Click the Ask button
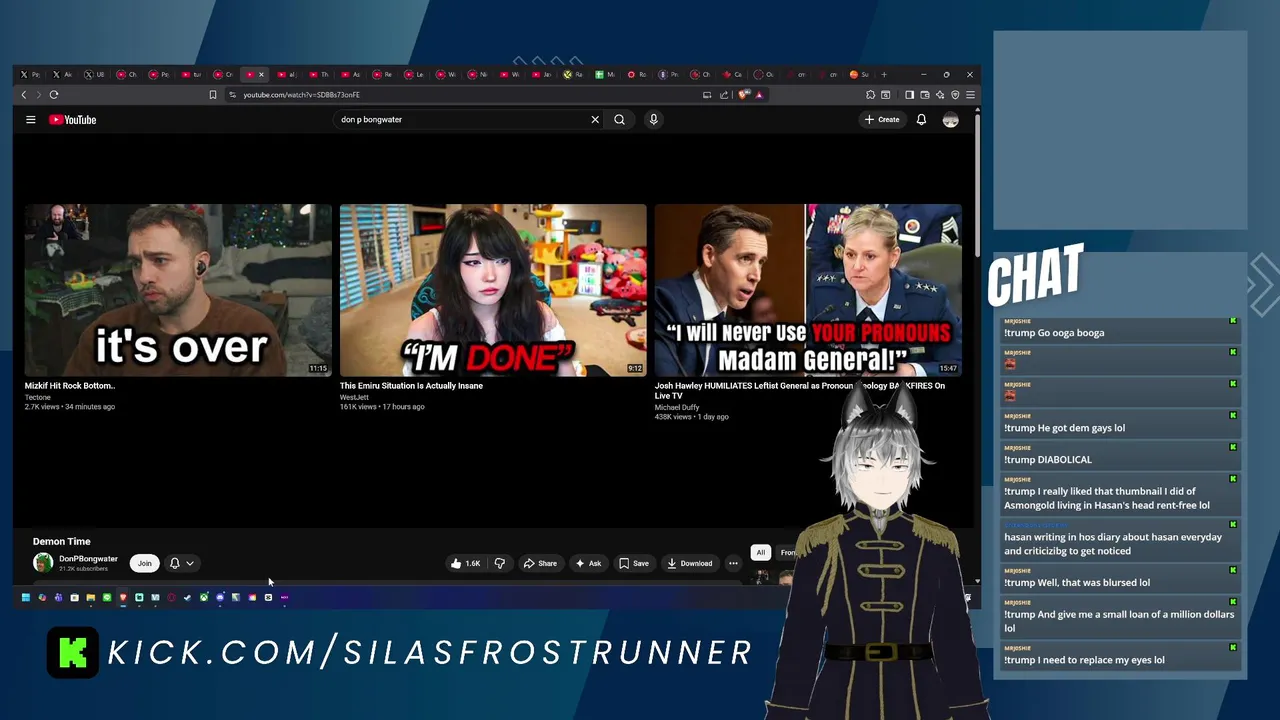1280x720 pixels. click(x=588, y=563)
